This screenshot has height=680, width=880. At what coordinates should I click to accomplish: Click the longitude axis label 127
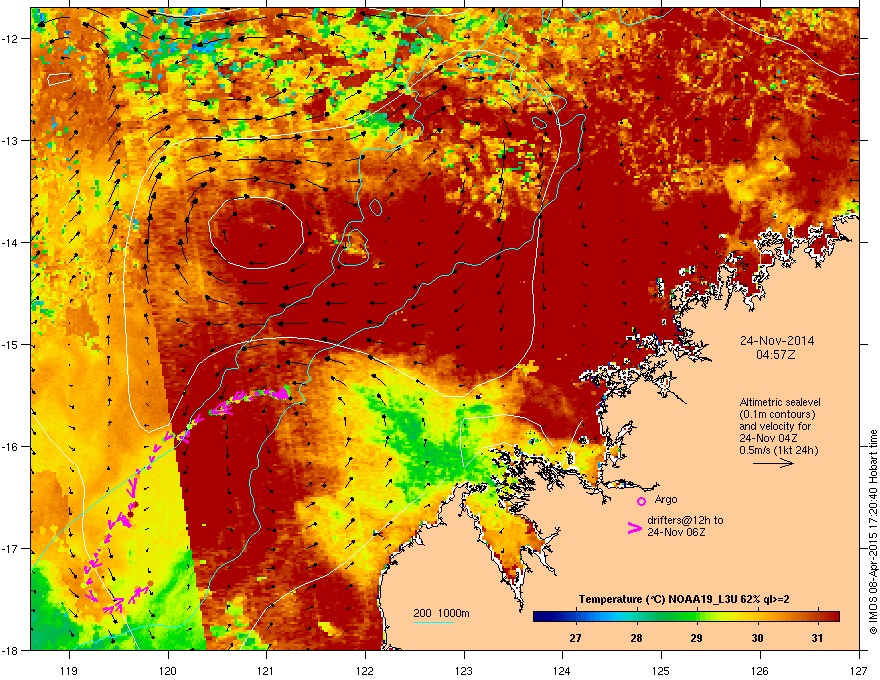click(859, 670)
